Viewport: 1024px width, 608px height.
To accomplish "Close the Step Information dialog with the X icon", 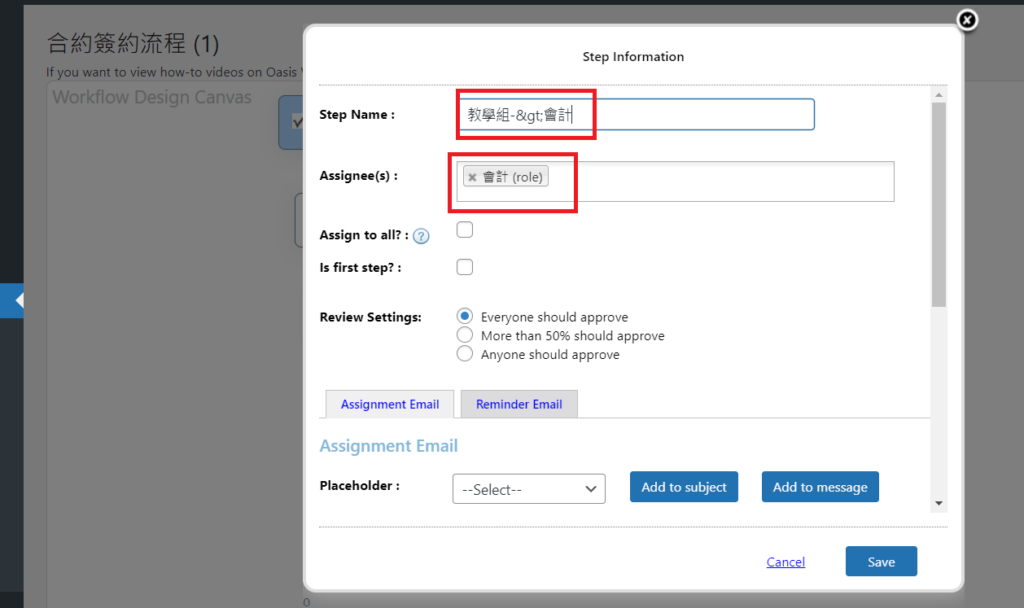I will 966,20.
